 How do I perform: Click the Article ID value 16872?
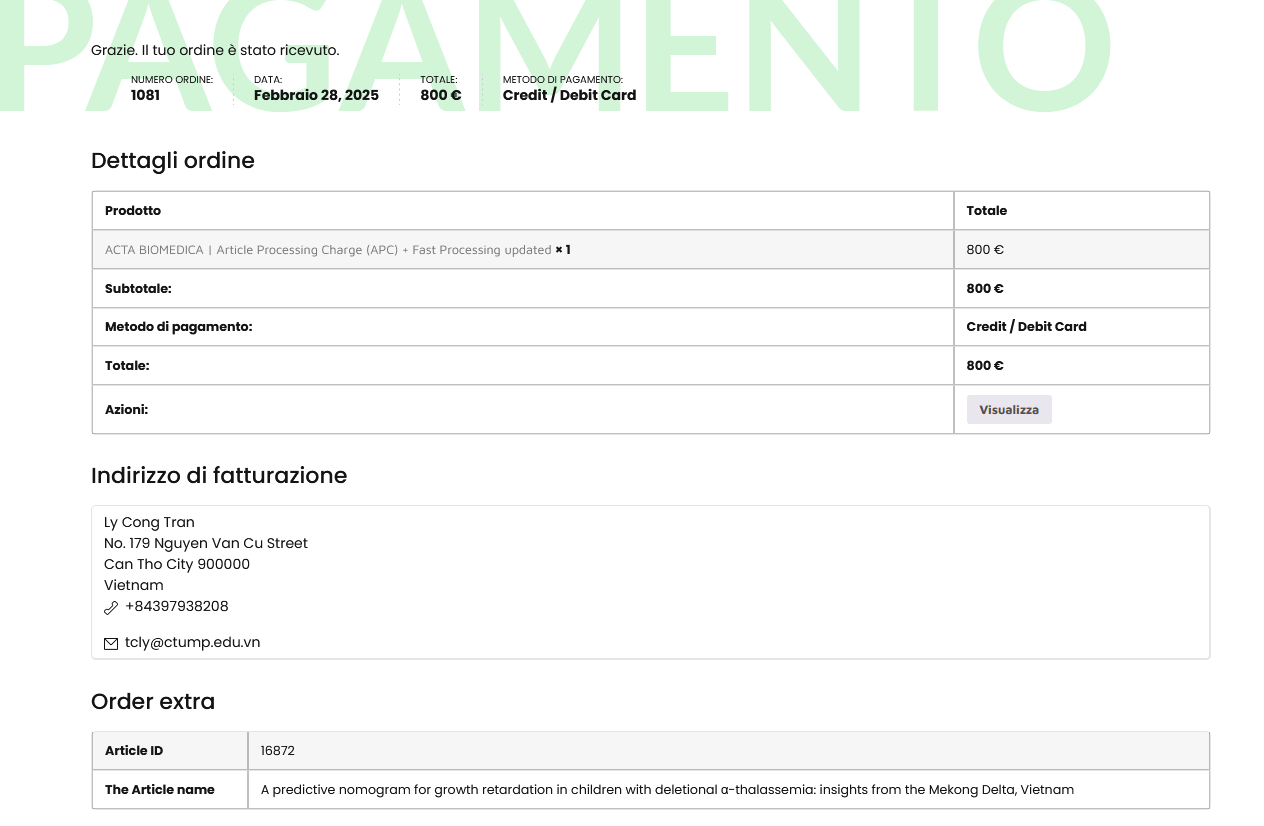point(277,751)
